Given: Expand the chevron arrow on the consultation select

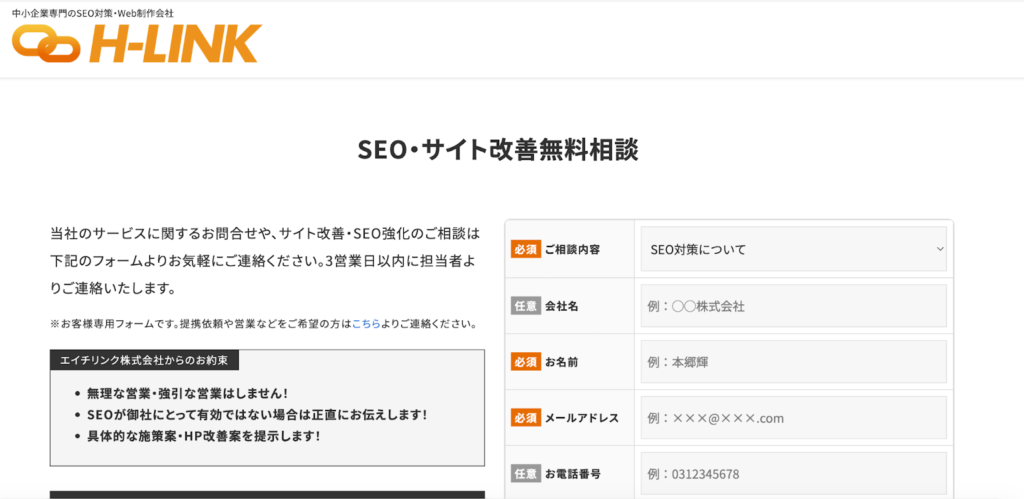Looking at the screenshot, I should coord(939,249).
